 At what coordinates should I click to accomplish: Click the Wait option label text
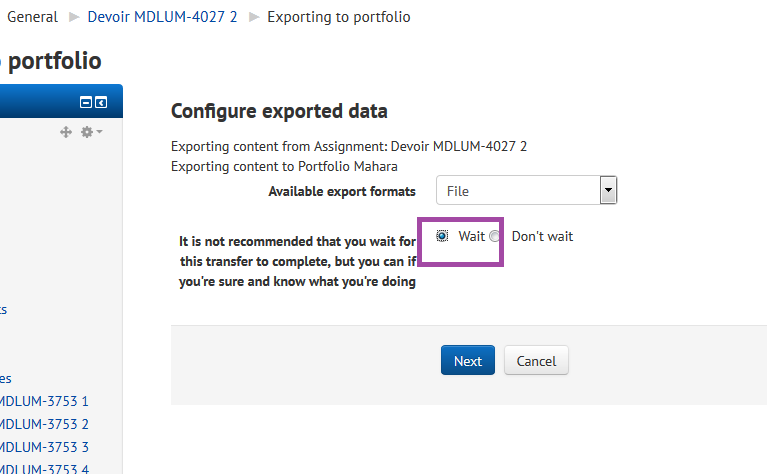[472, 236]
